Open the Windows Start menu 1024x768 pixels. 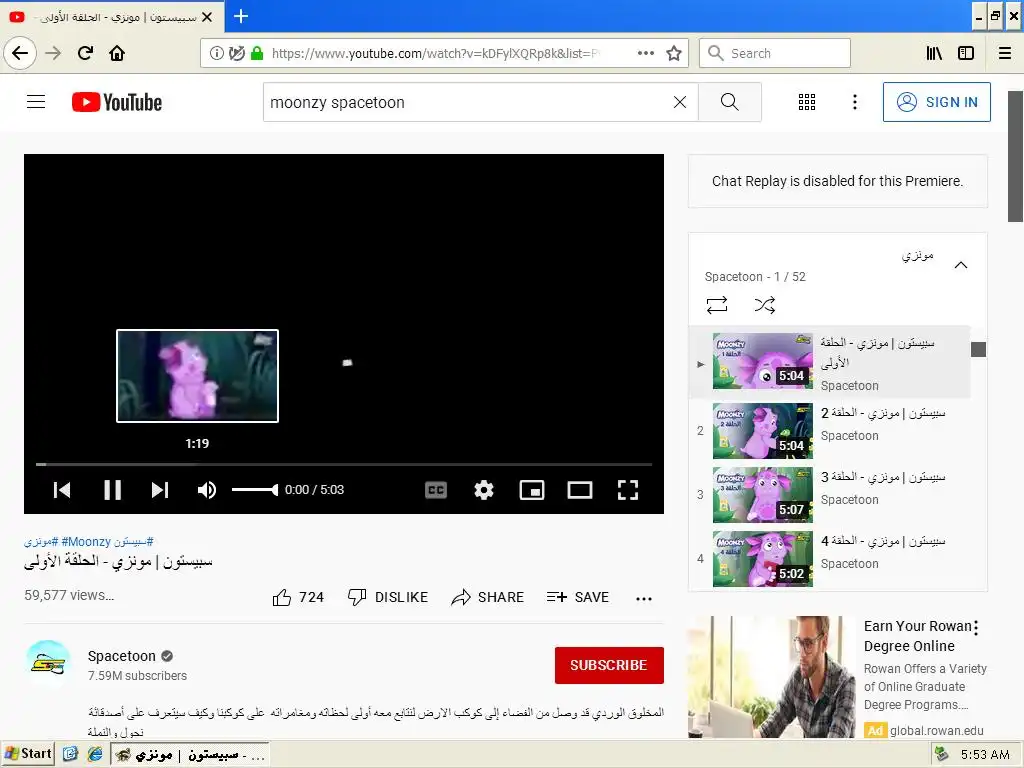coord(27,754)
